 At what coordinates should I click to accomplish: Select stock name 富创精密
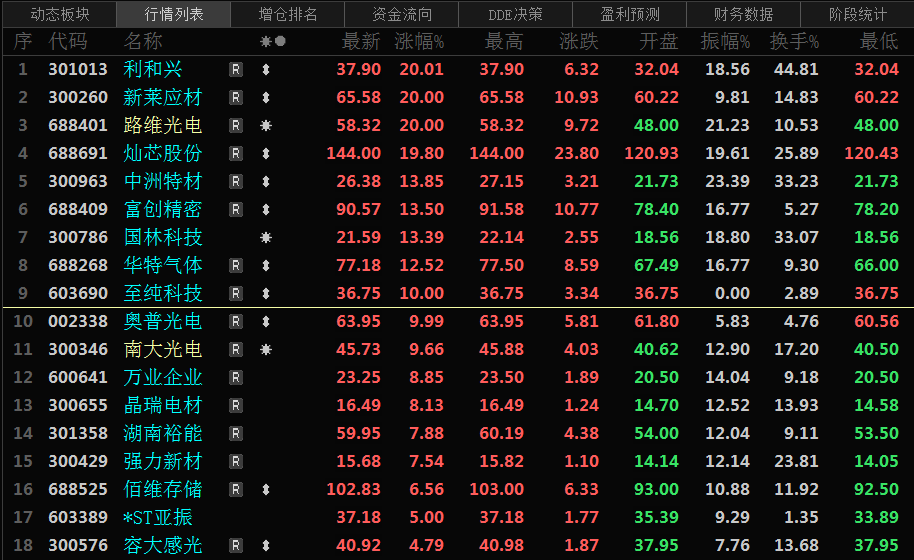click(163, 209)
